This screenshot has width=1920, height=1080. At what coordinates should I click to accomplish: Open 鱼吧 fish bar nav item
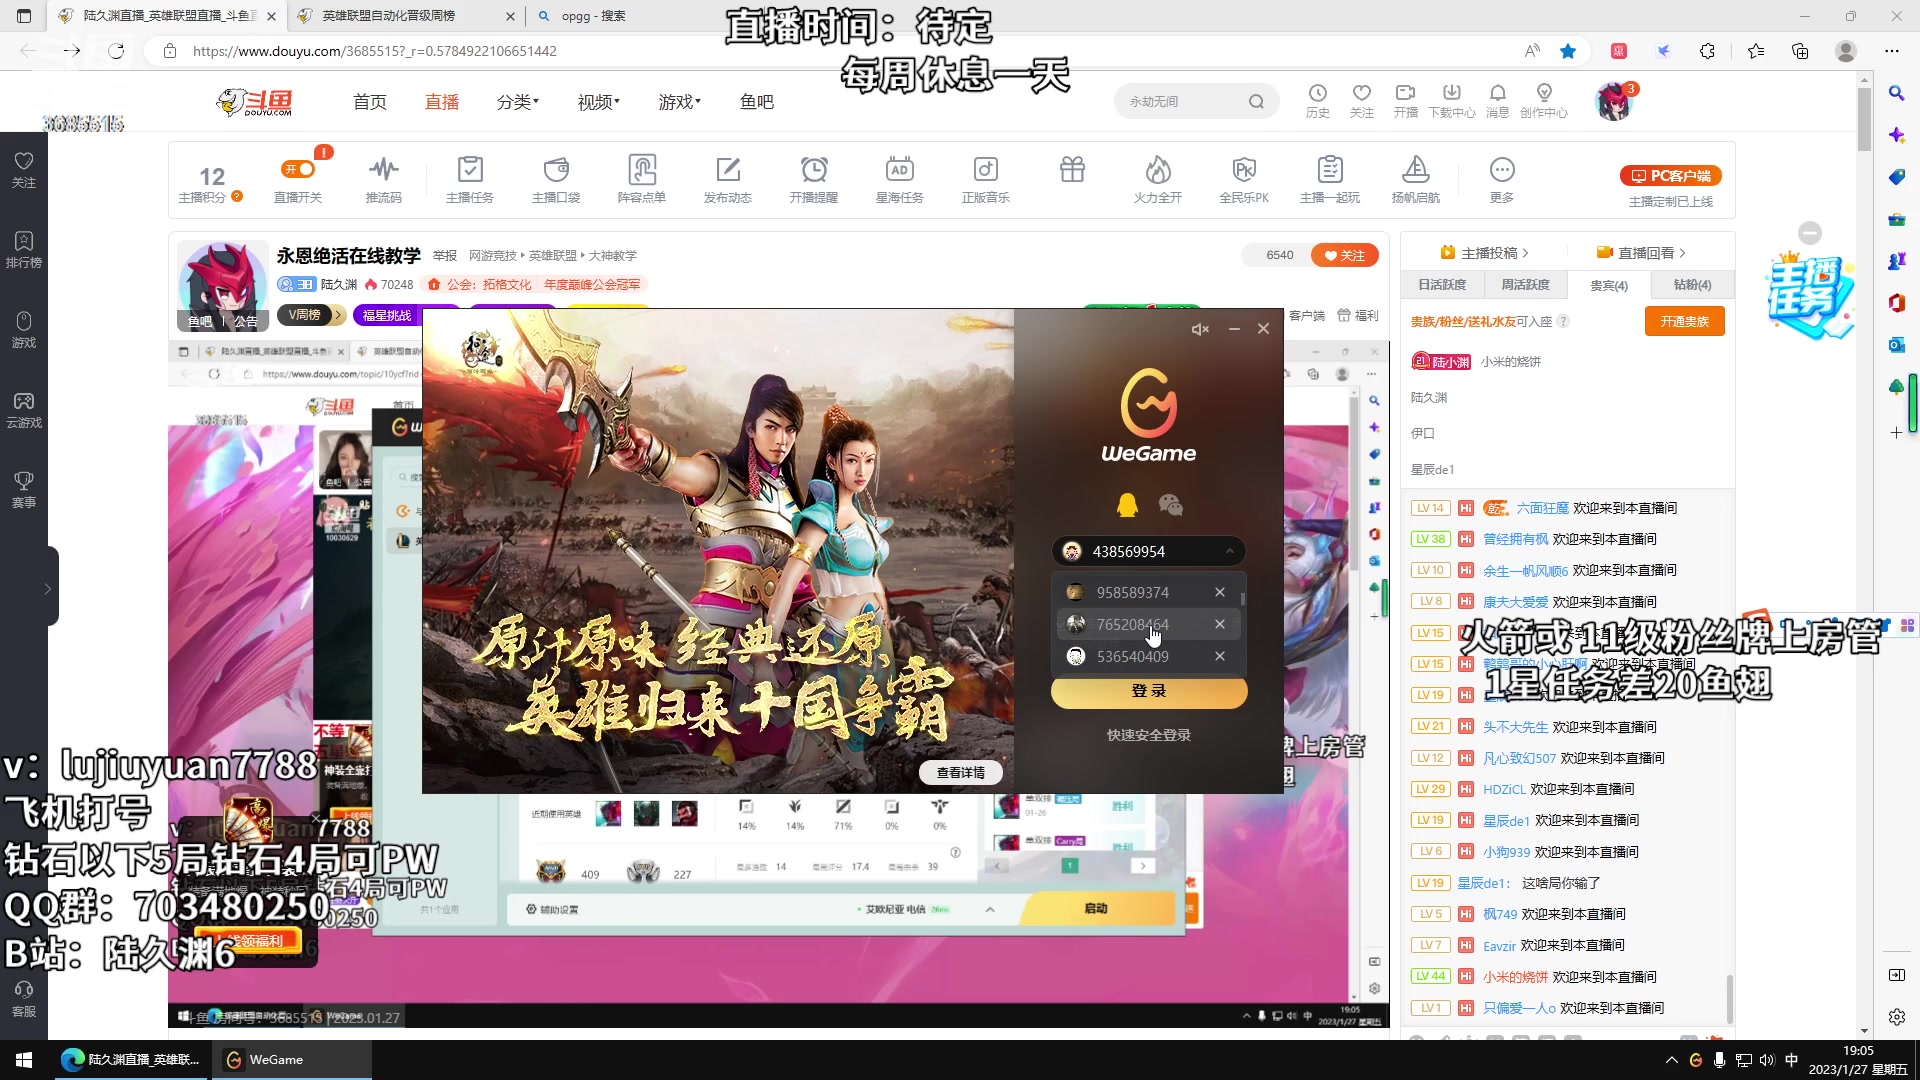(x=757, y=102)
